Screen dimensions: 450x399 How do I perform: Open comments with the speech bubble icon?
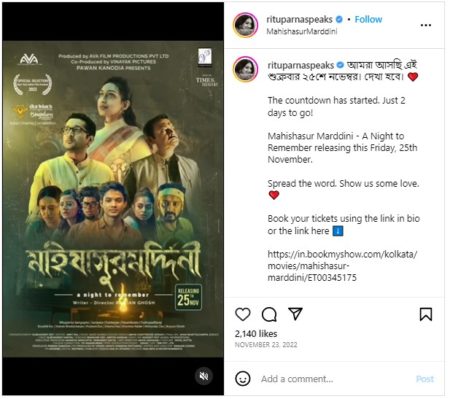point(269,314)
